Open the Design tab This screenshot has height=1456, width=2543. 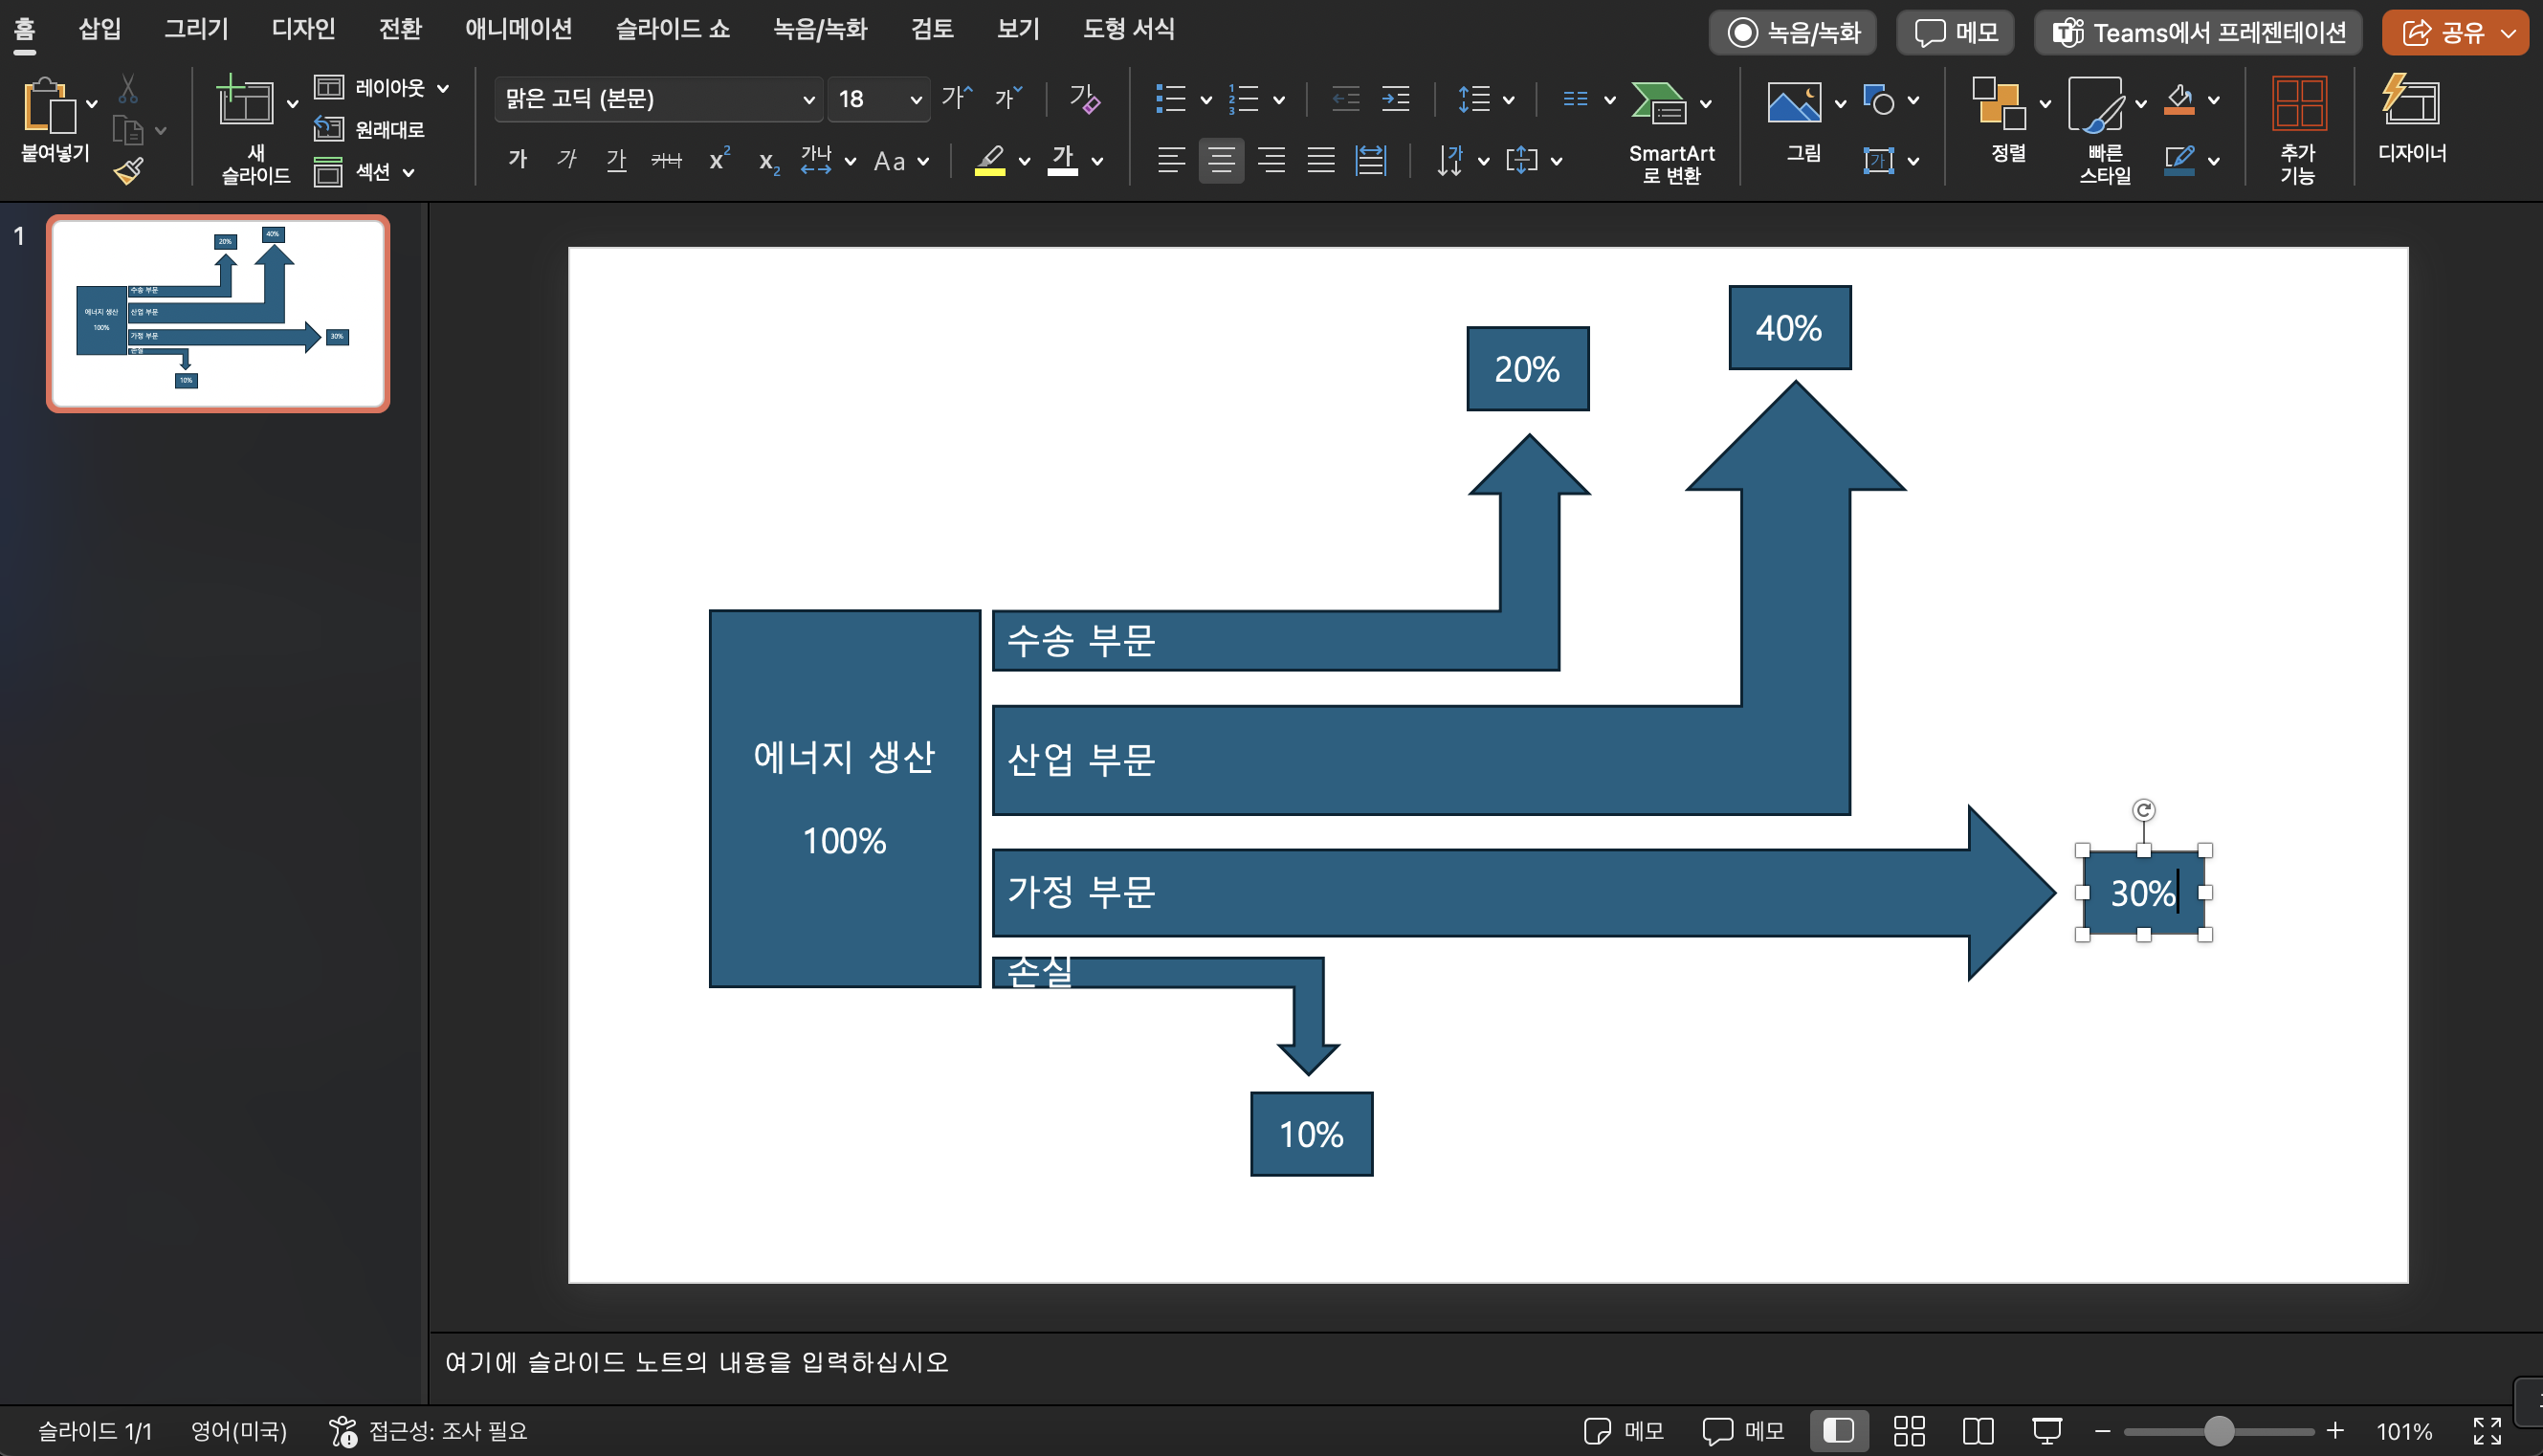tap(303, 29)
